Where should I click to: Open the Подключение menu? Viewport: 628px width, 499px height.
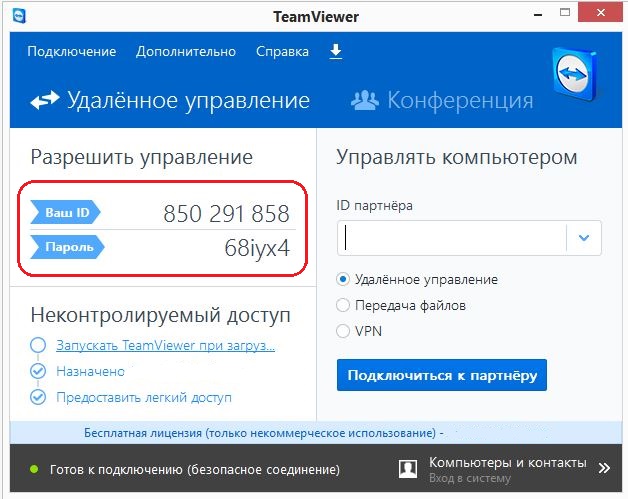click(72, 52)
